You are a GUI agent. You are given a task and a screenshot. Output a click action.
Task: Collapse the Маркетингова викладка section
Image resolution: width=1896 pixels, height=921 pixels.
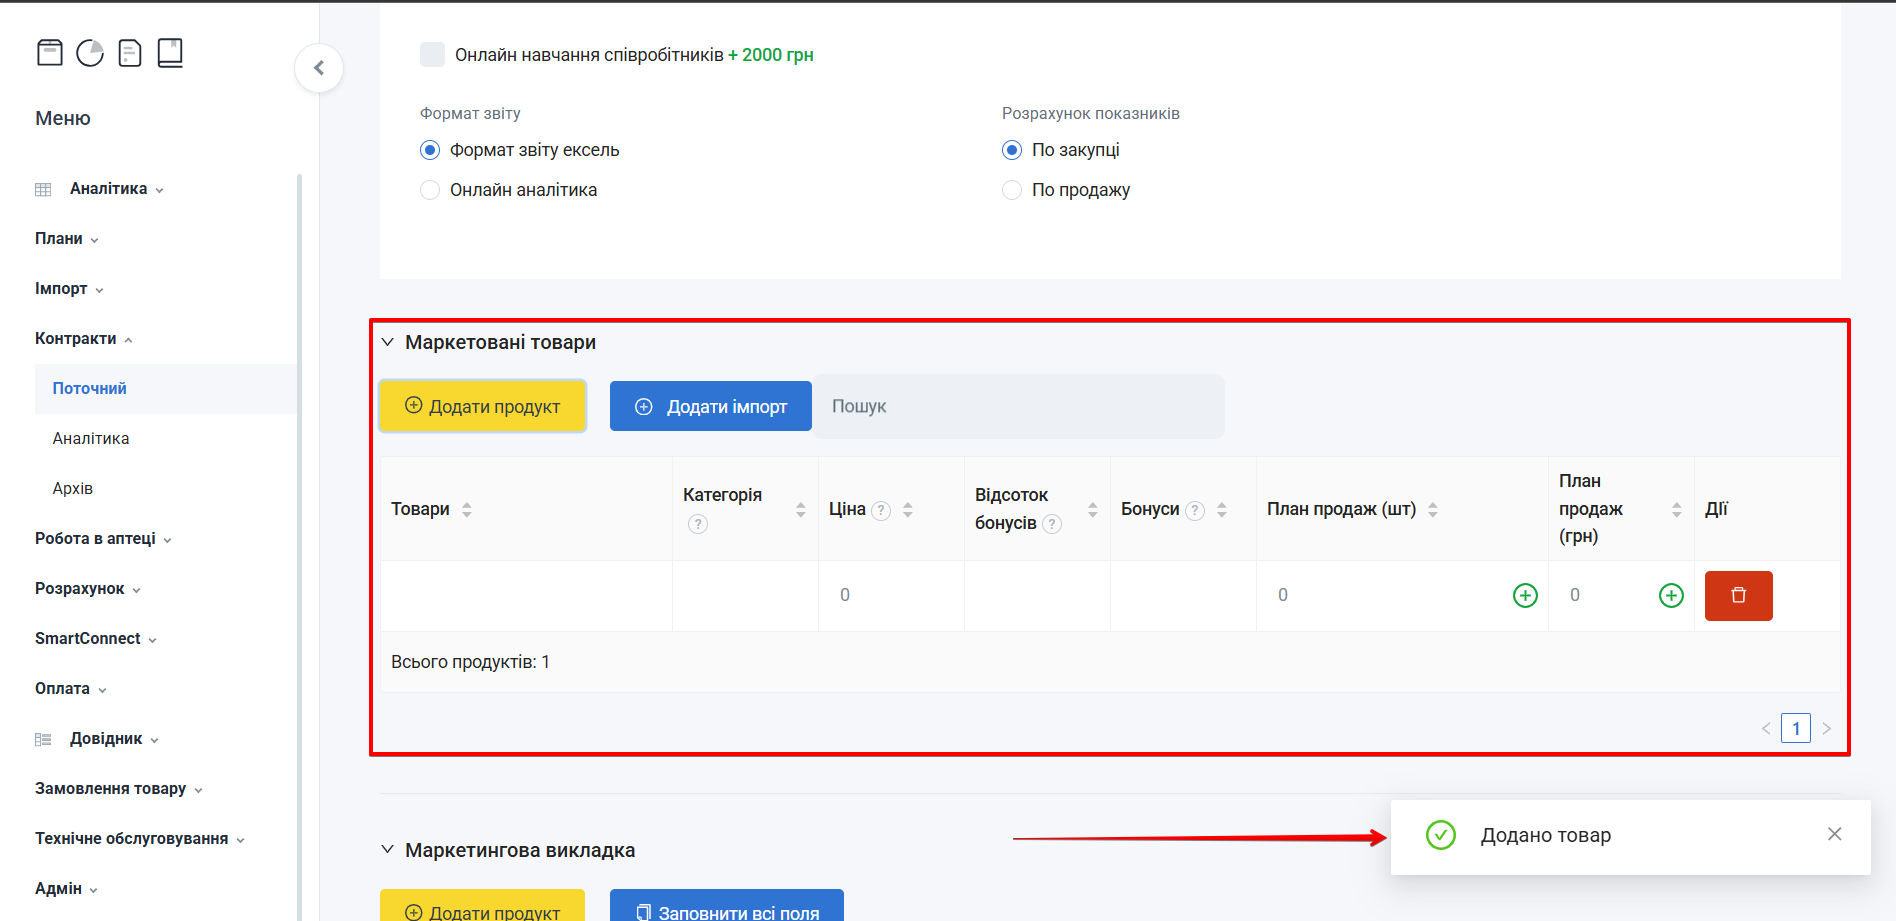[x=388, y=850]
